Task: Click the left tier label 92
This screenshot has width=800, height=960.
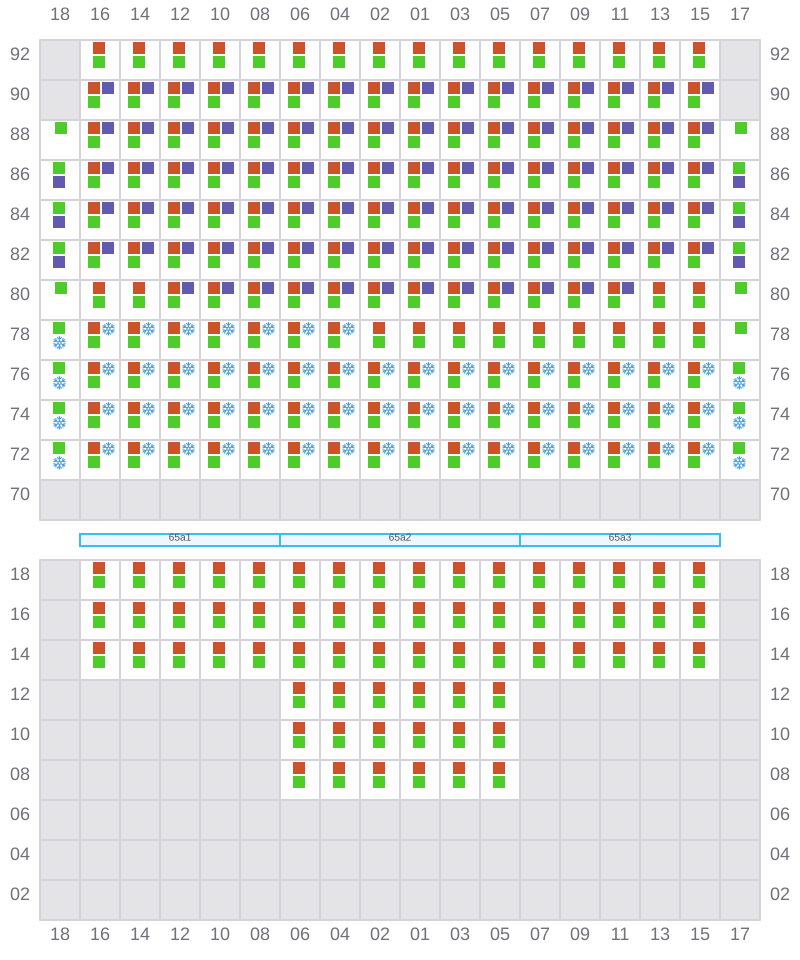Action: pos(20,54)
